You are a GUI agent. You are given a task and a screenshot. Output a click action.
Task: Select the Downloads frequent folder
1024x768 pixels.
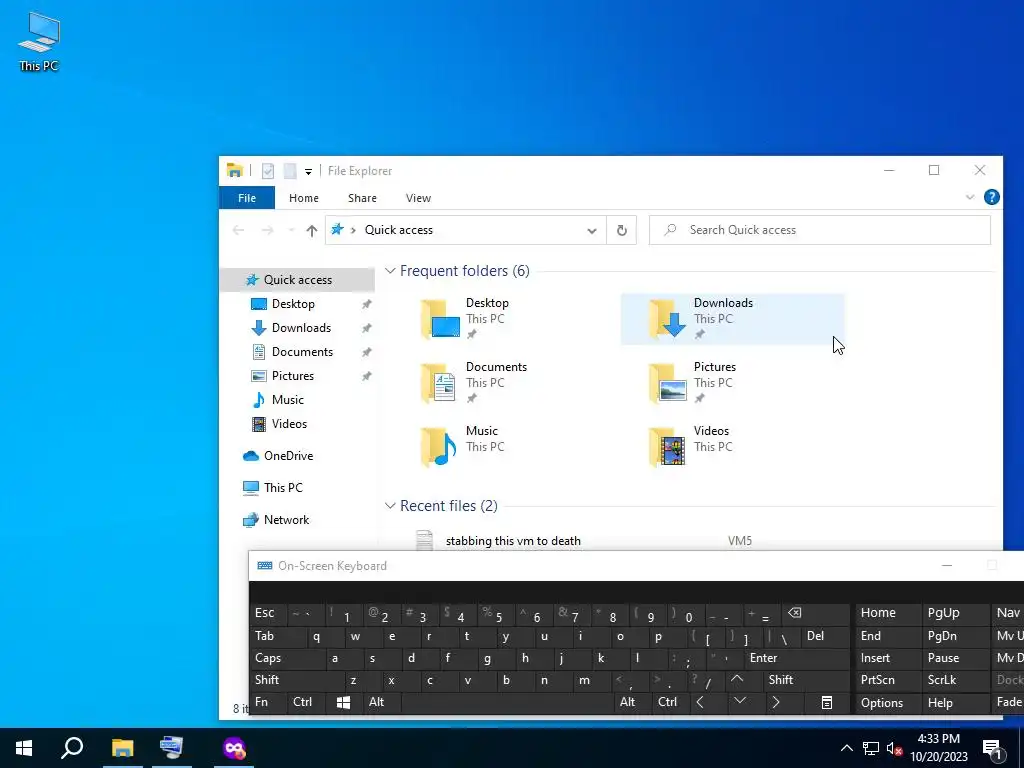(732, 319)
